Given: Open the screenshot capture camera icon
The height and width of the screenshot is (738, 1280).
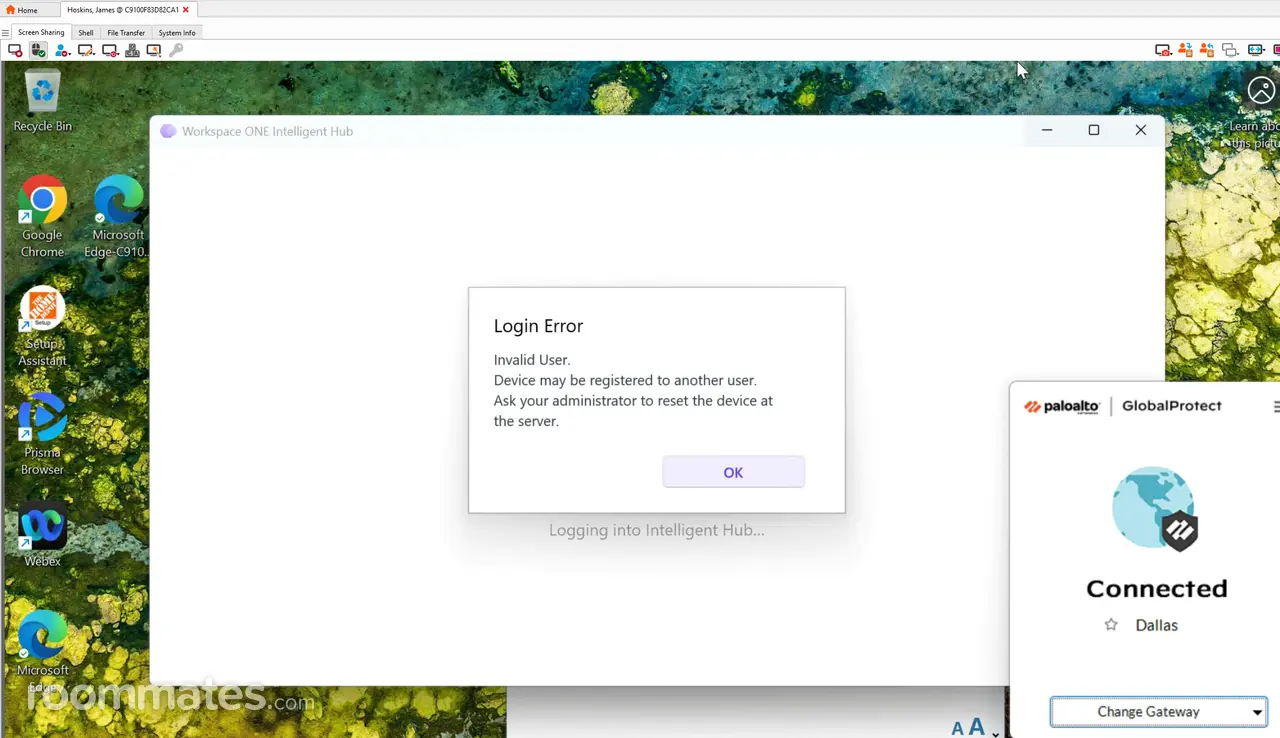Looking at the screenshot, I should pyautogui.click(x=1163, y=50).
